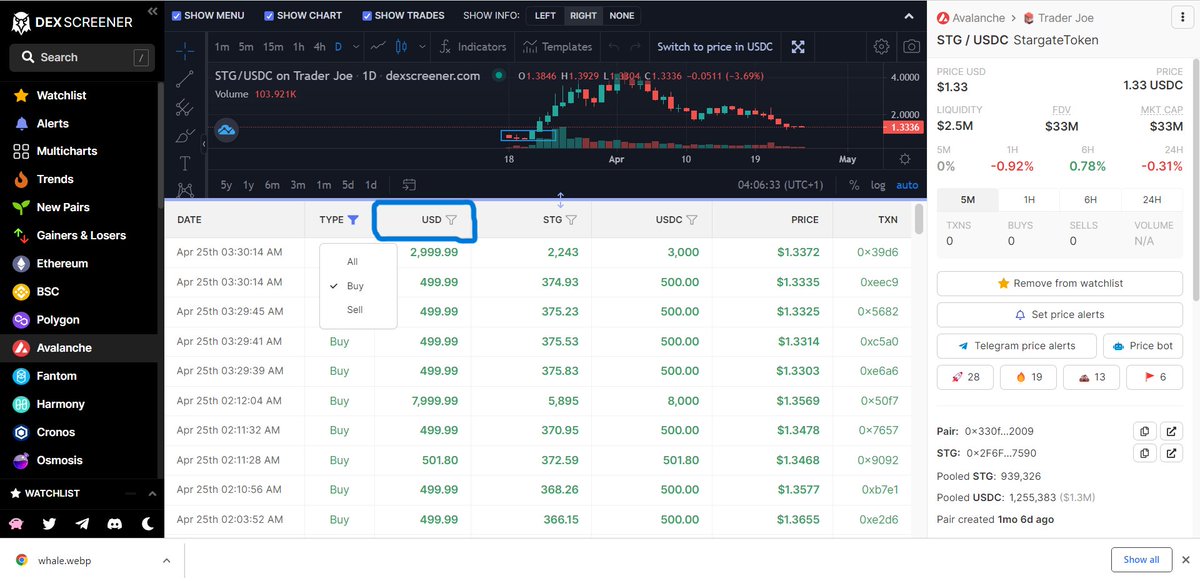This screenshot has width=1200, height=581.
Task: Click the piggy bank icon in sidebar footer
Action: tap(16, 523)
